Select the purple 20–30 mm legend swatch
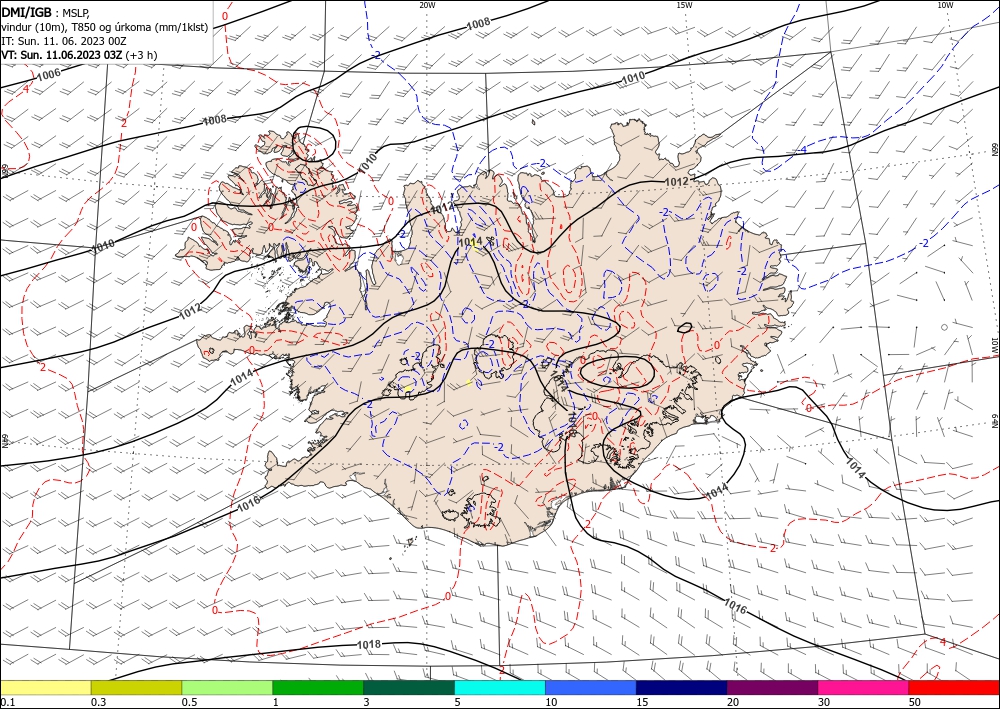 click(772, 687)
